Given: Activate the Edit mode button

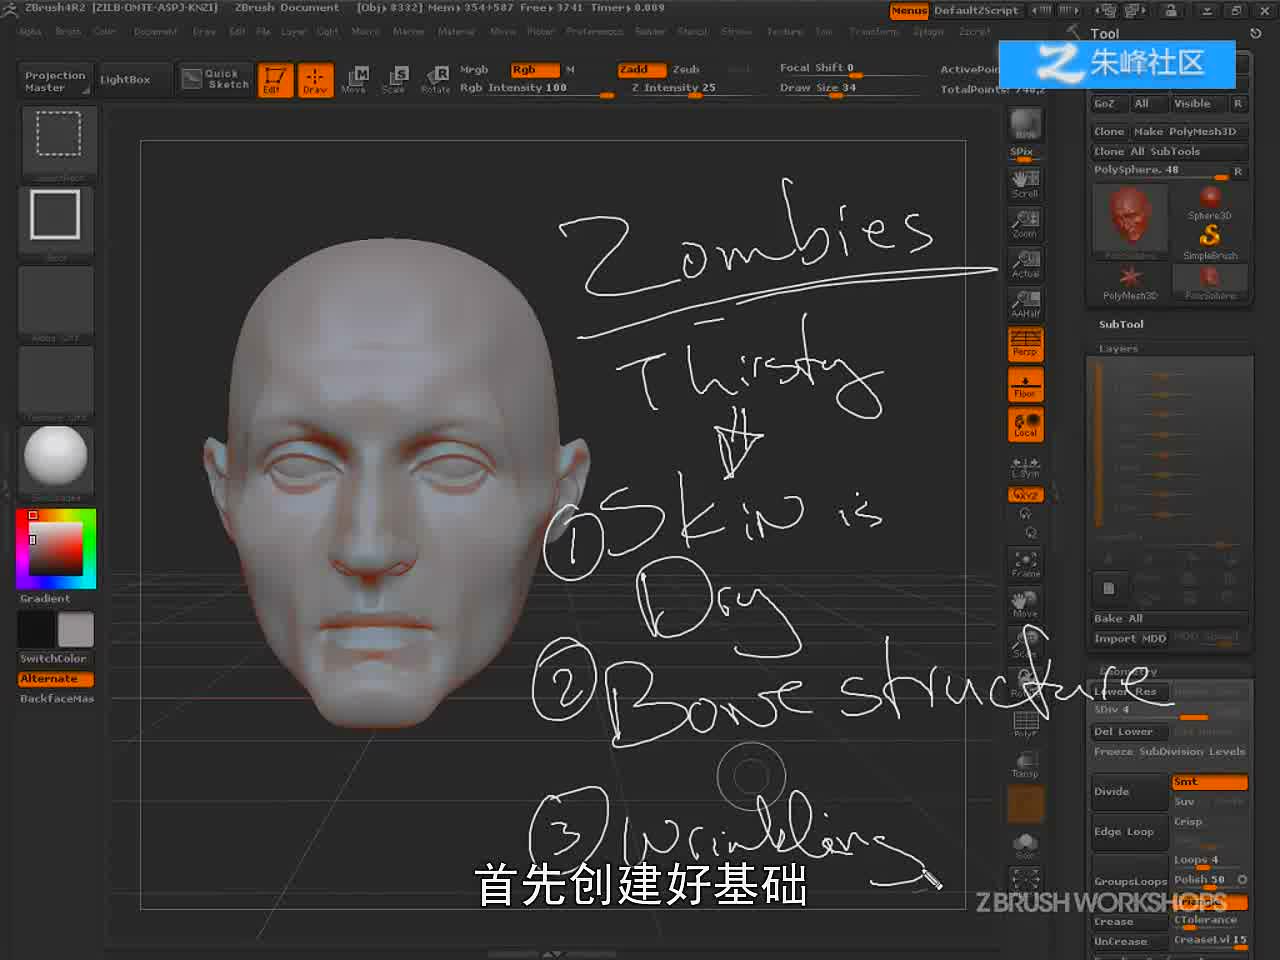Looking at the screenshot, I should pos(274,79).
